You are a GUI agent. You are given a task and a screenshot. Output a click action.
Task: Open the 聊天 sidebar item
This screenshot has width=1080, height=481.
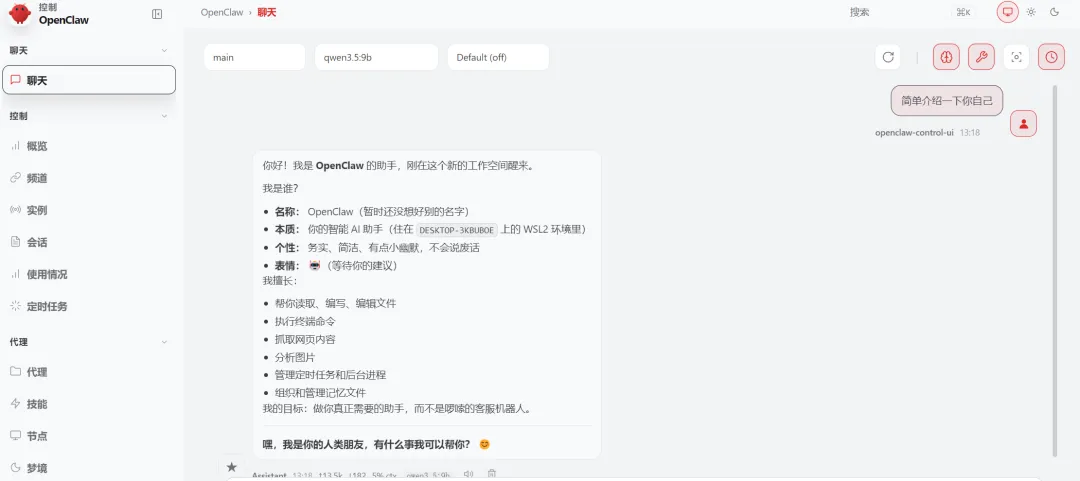click(x=89, y=80)
